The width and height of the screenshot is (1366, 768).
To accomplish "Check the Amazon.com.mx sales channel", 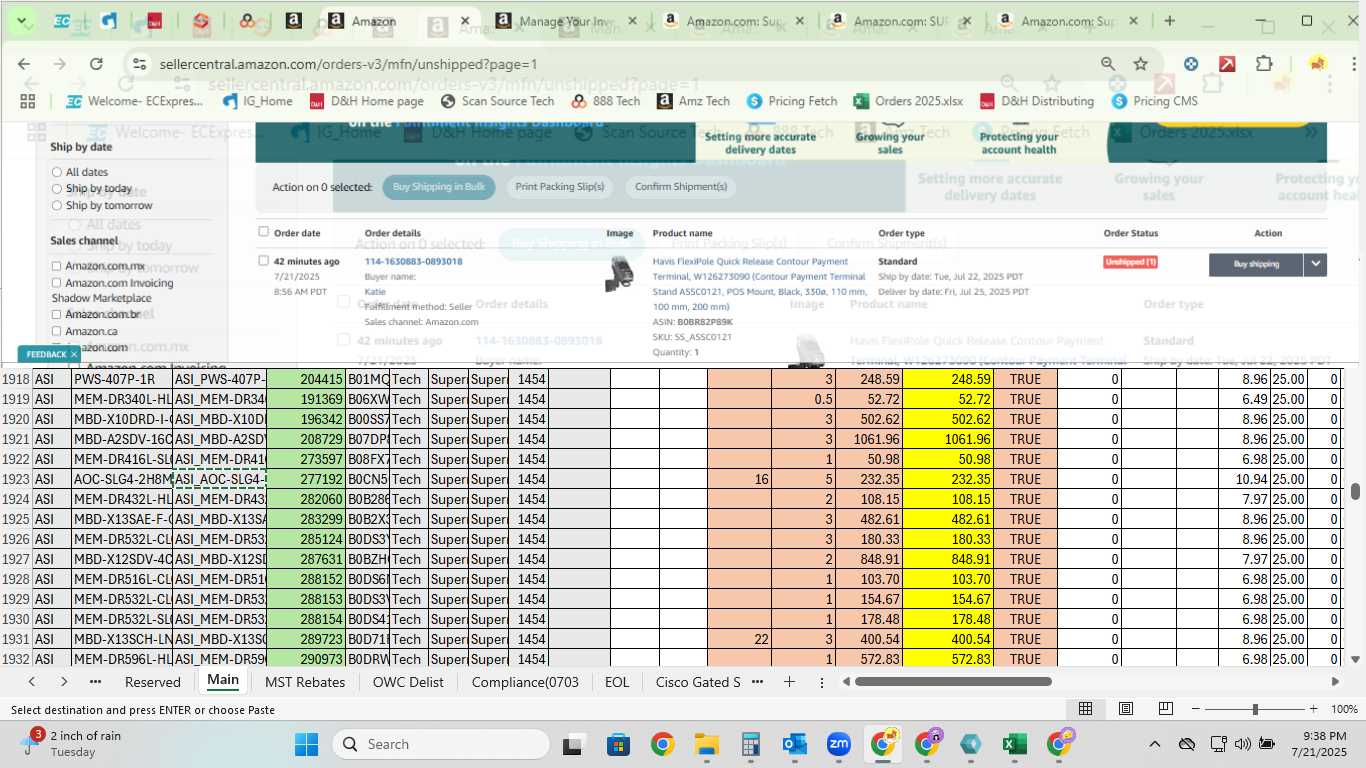I will click(x=57, y=266).
